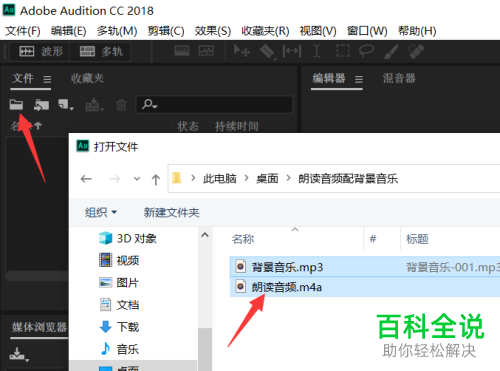Open the 编辑(E) menu

68,31
